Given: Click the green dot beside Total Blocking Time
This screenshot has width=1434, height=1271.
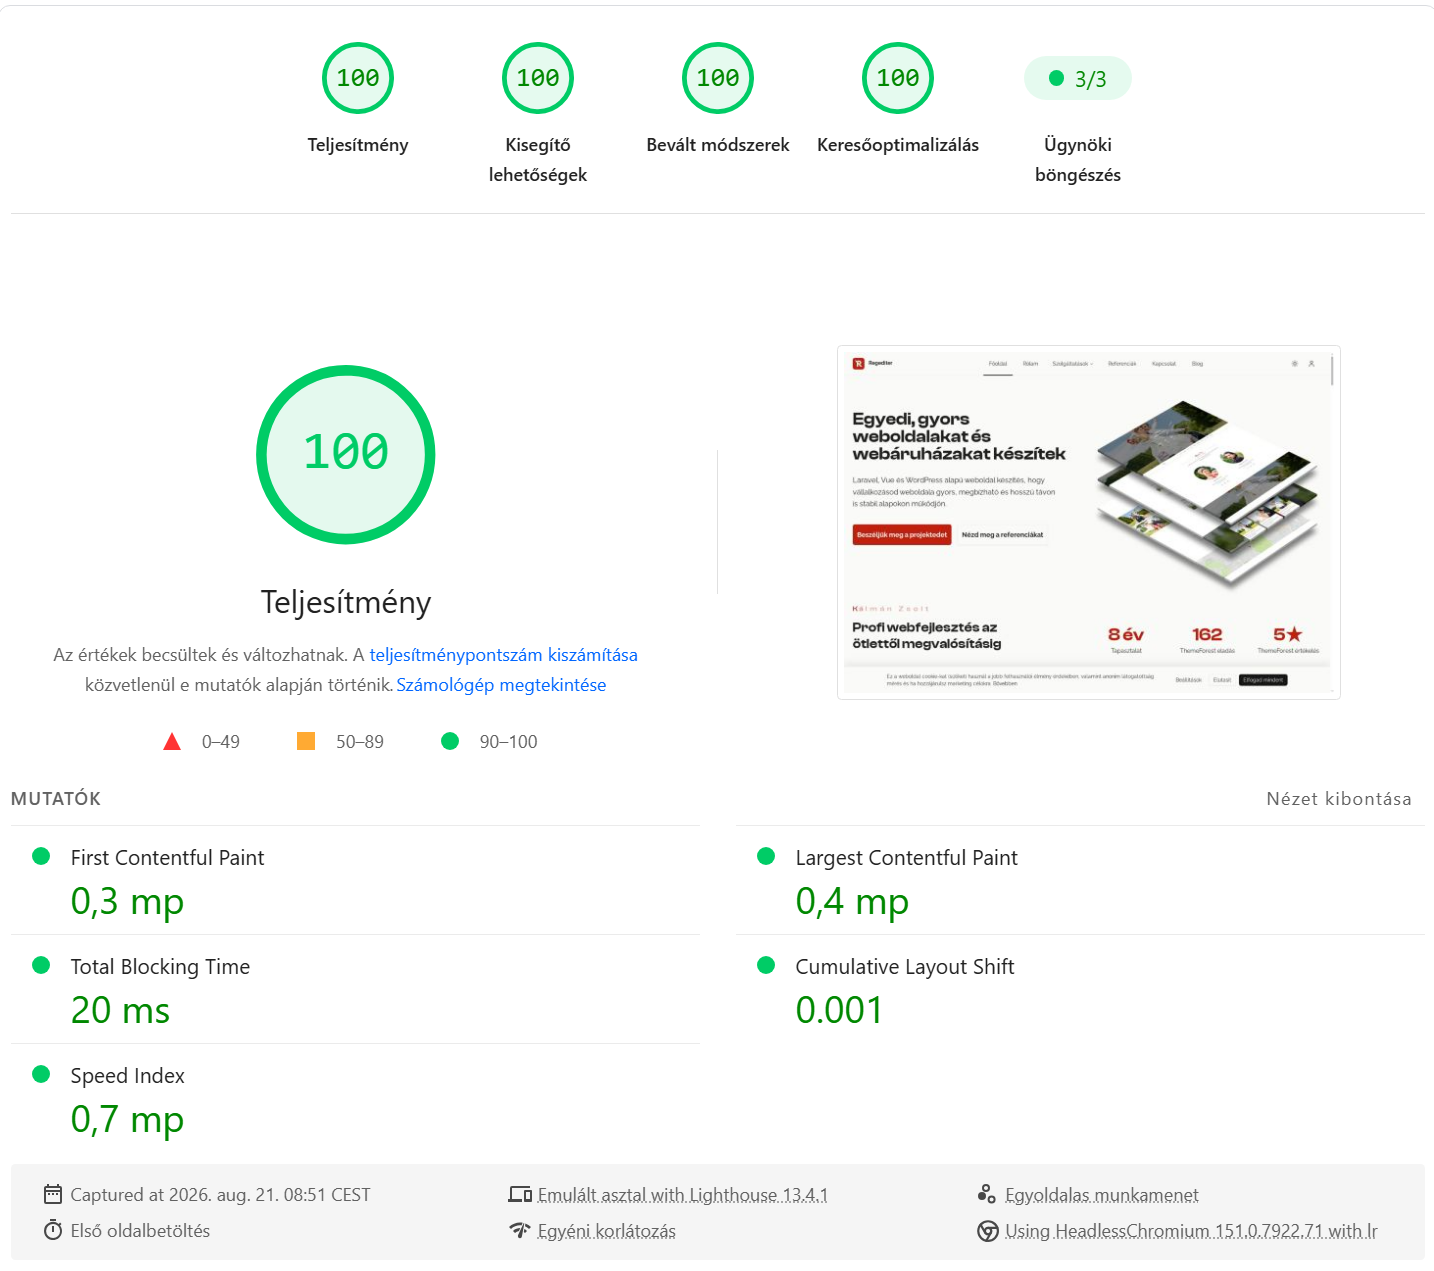Looking at the screenshot, I should coord(41,965).
